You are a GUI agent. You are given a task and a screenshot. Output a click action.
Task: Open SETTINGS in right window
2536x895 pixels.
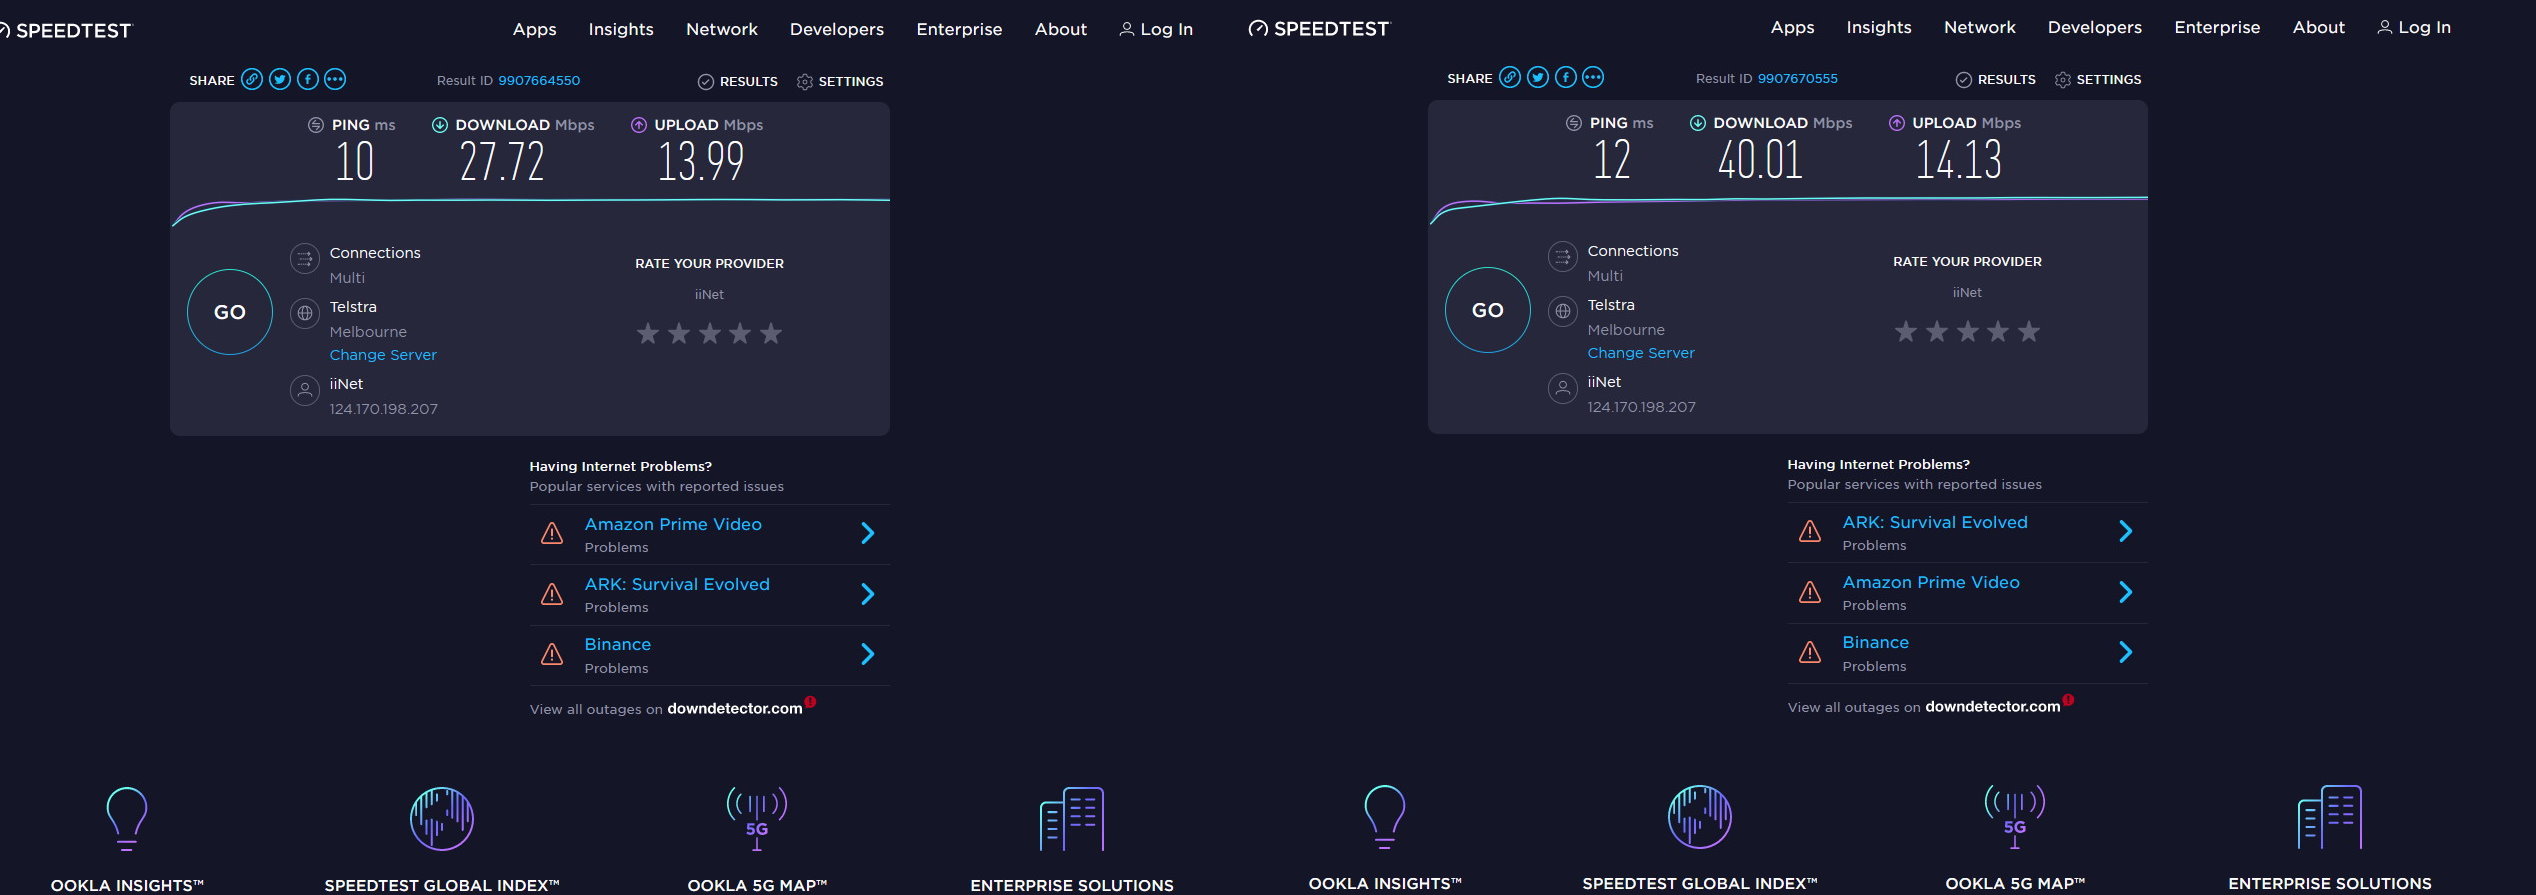pos(2098,79)
